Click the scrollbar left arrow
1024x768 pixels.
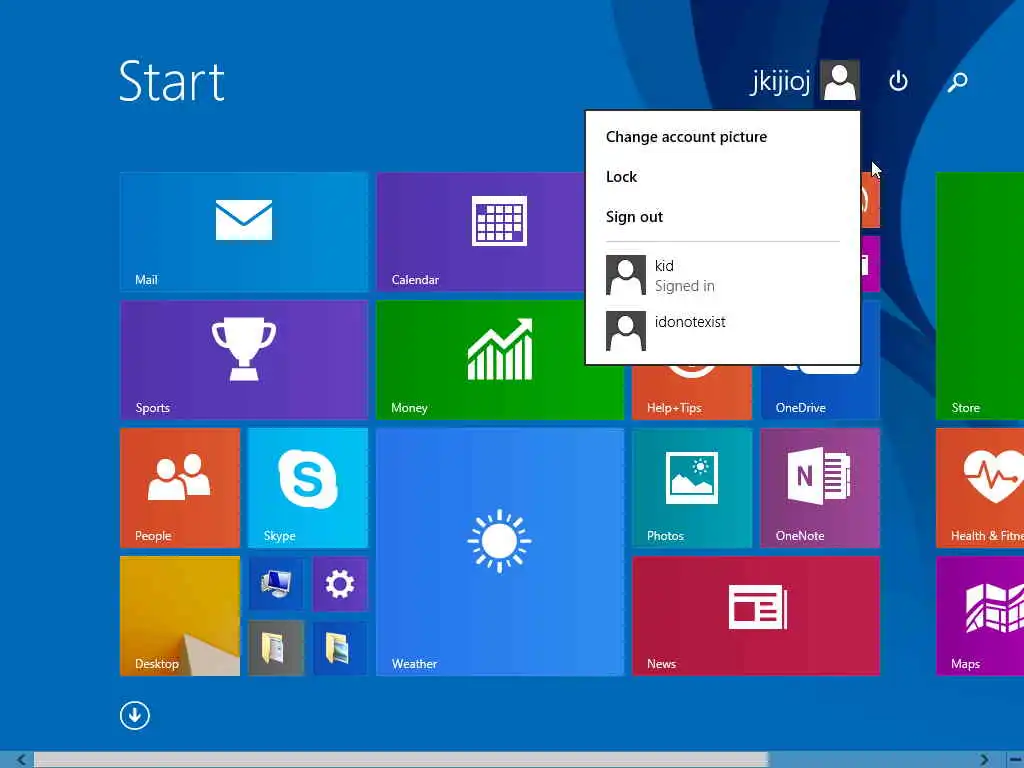[x=21, y=760]
